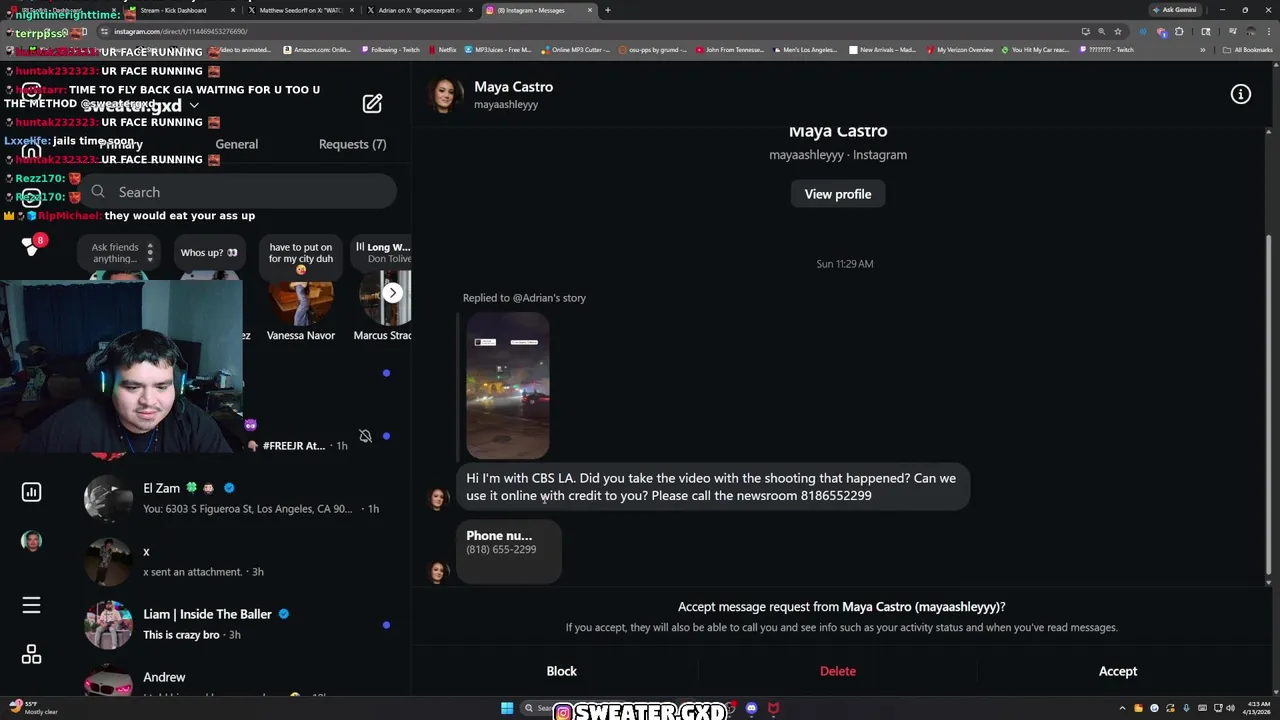Open the My Verizon Overview bookmark

click(960, 50)
